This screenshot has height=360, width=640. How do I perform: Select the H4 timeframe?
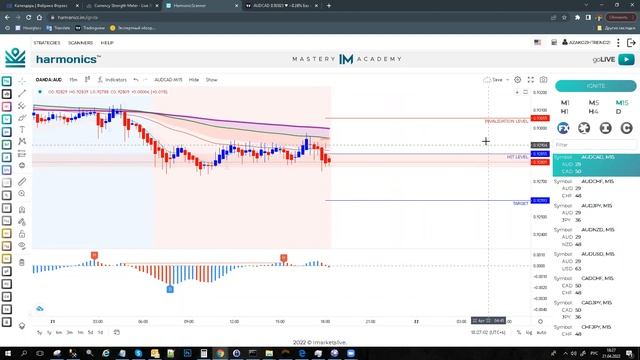(593, 111)
